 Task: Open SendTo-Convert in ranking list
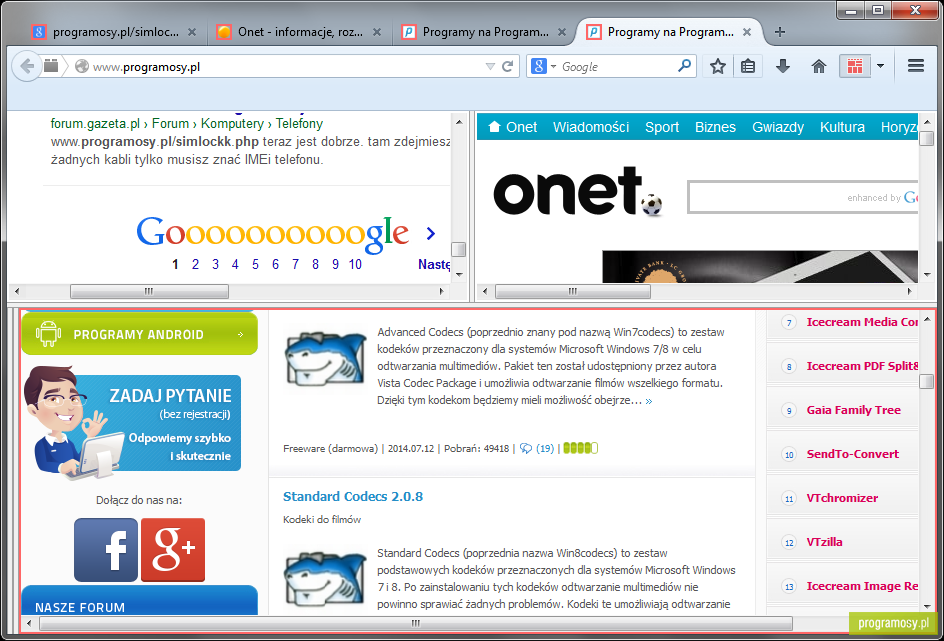tap(852, 454)
